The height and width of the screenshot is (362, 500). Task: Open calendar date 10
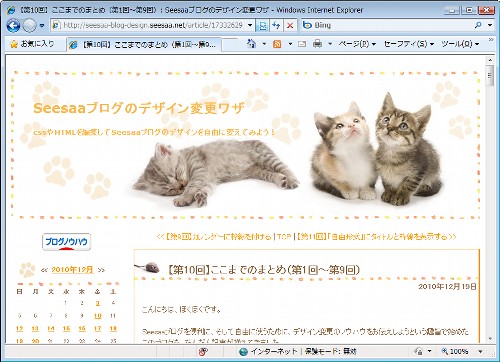97,316
